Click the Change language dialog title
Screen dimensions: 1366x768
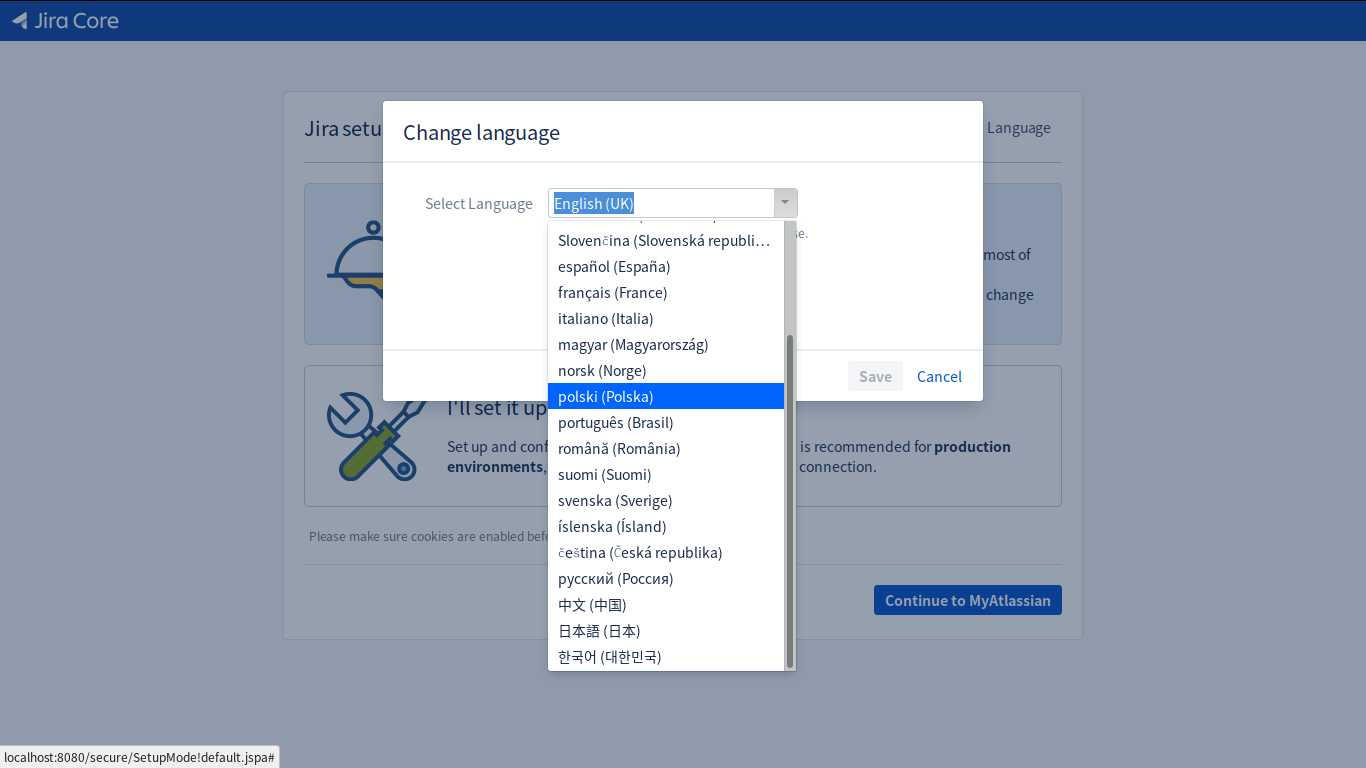tap(481, 132)
